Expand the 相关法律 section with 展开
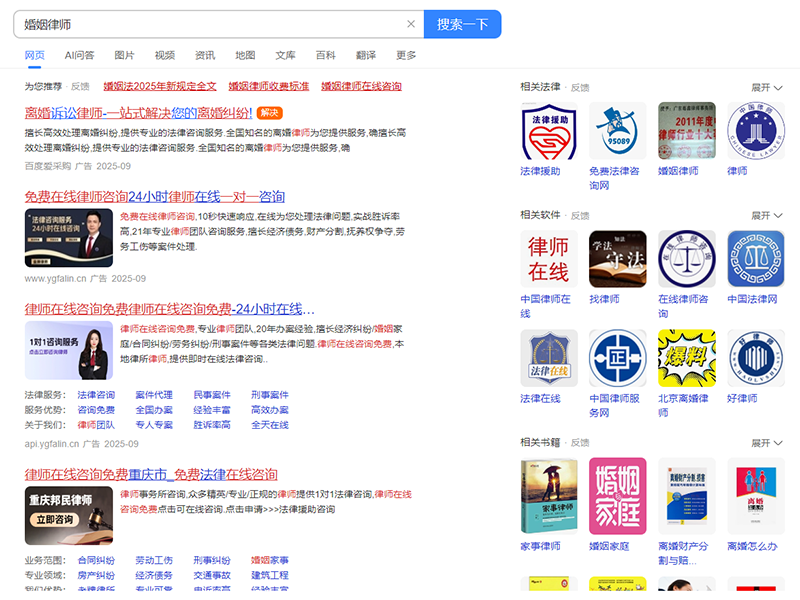 (766, 88)
